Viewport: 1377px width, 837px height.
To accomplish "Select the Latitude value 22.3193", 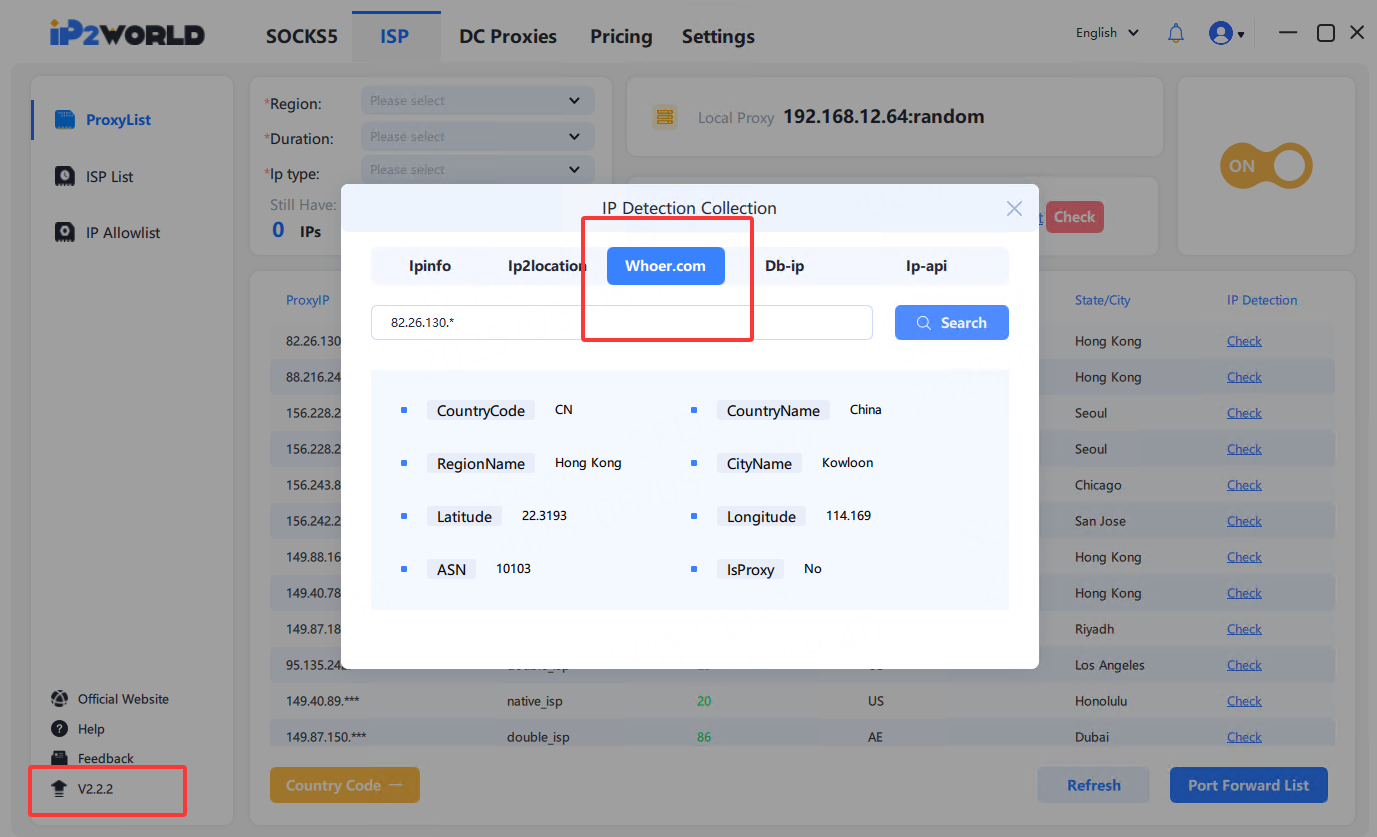I will (x=544, y=516).
